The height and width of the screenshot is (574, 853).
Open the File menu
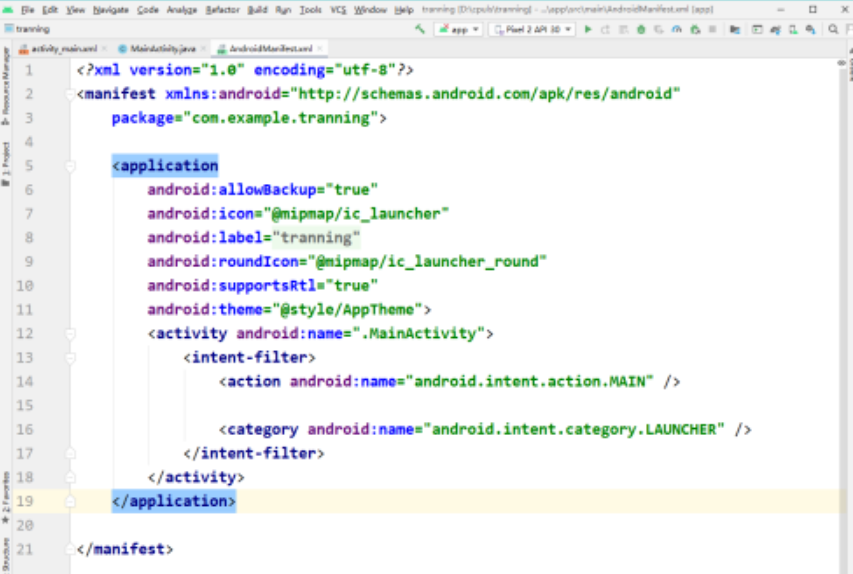click(x=27, y=10)
